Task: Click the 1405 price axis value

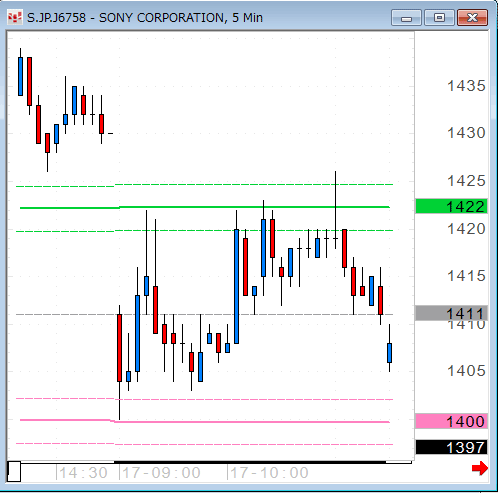Action: tap(466, 371)
